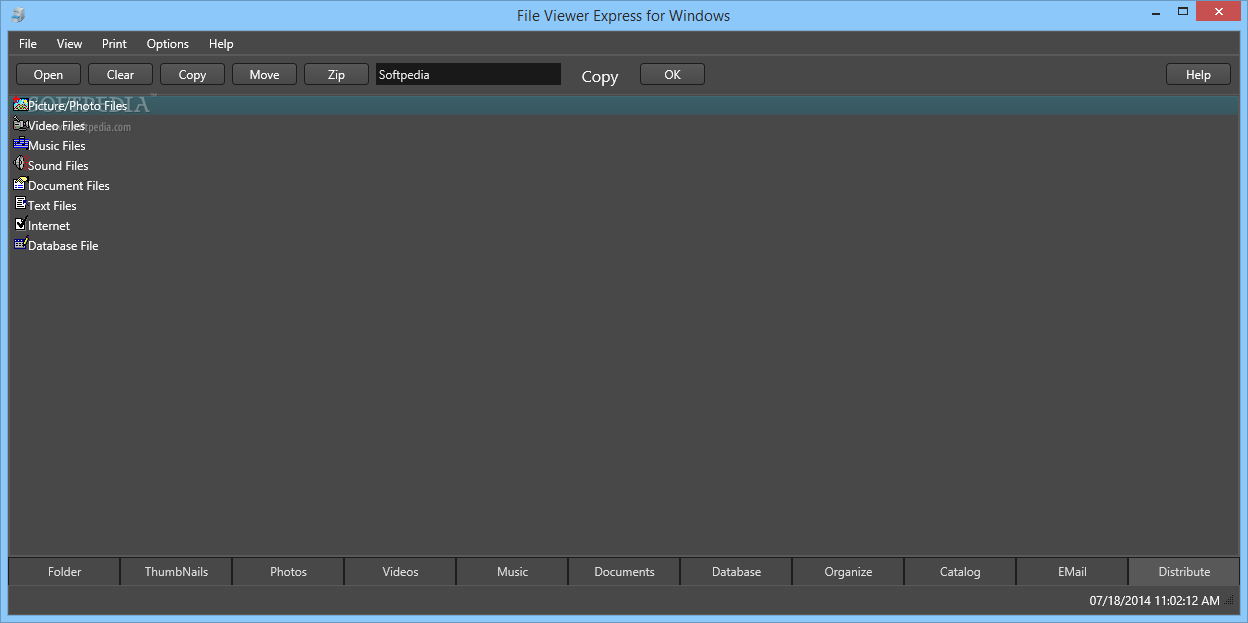1248x623 pixels.
Task: Click the Copy button
Action: [x=192, y=74]
